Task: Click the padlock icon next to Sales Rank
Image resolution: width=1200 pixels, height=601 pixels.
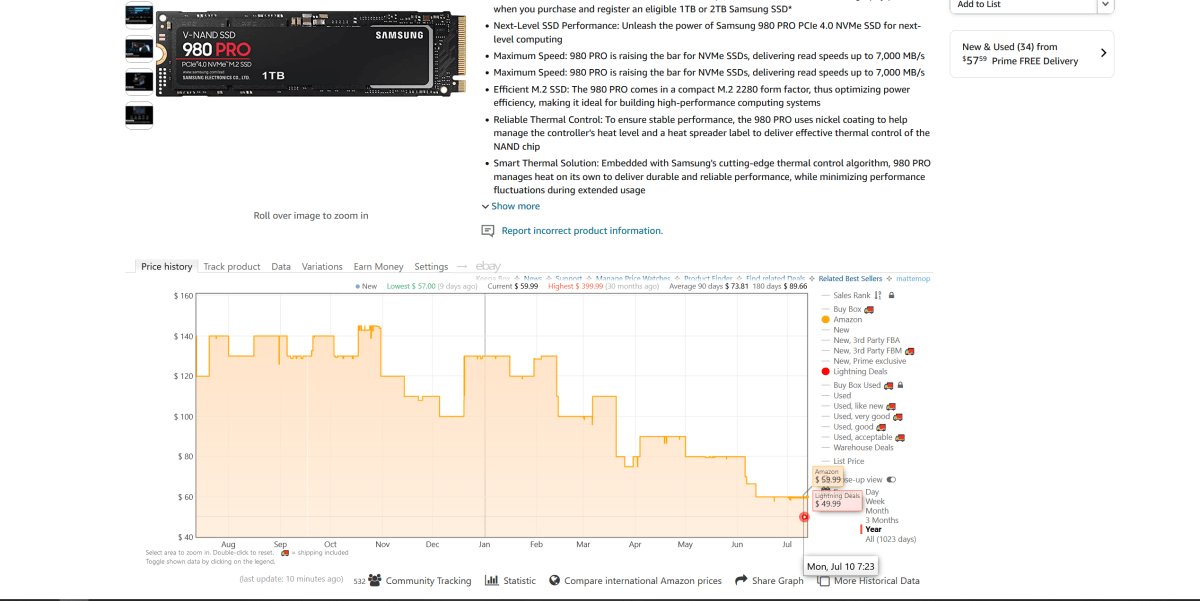Action: click(891, 295)
